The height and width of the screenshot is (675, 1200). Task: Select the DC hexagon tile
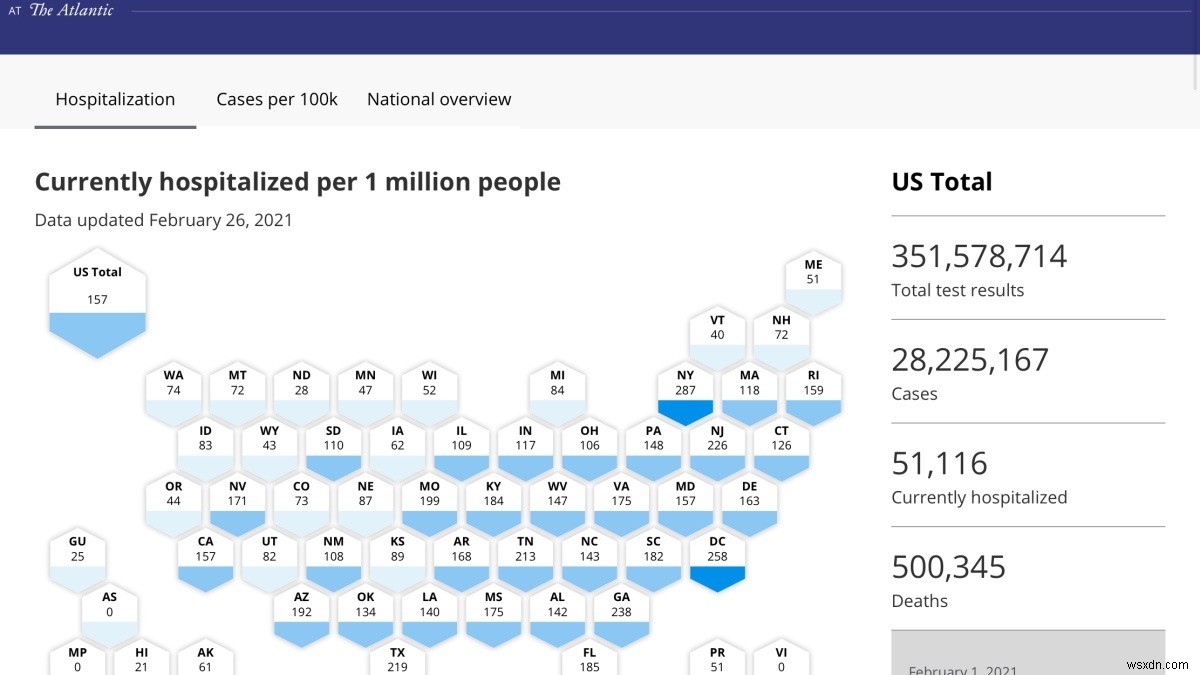[x=717, y=550]
